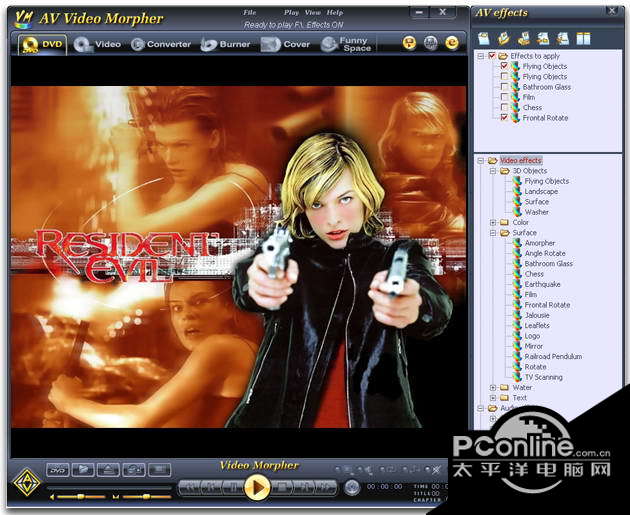Select 'Landscape' effect under 3D Objects
630x515 pixels.
point(541,191)
